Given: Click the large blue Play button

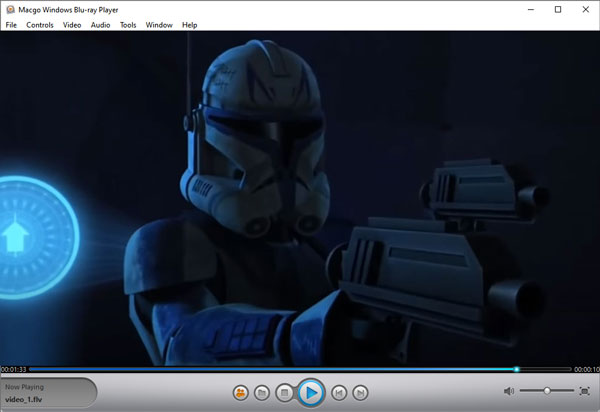Looking at the screenshot, I should (311, 392).
